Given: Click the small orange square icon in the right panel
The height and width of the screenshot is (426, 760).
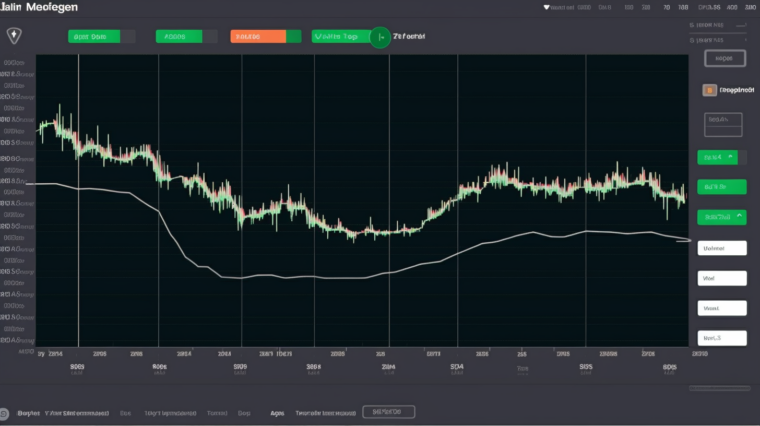Looking at the screenshot, I should 706,90.
